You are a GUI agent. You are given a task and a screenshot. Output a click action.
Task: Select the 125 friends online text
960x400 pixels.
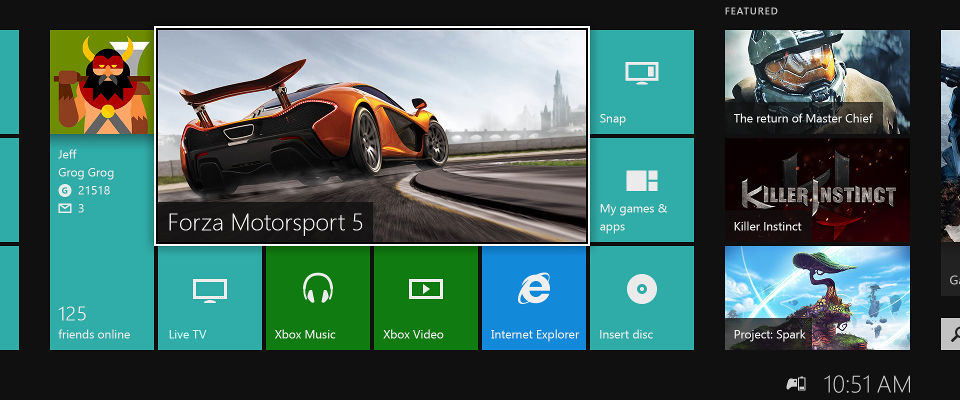coord(94,323)
